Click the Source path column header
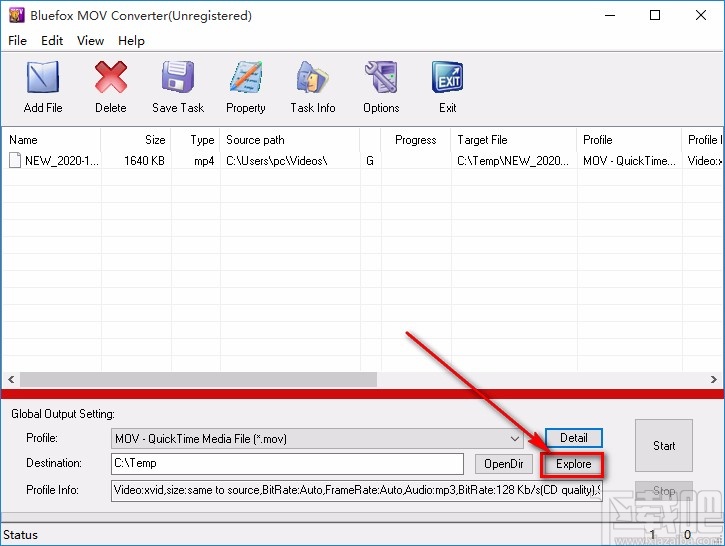The height and width of the screenshot is (546, 725). 289,140
